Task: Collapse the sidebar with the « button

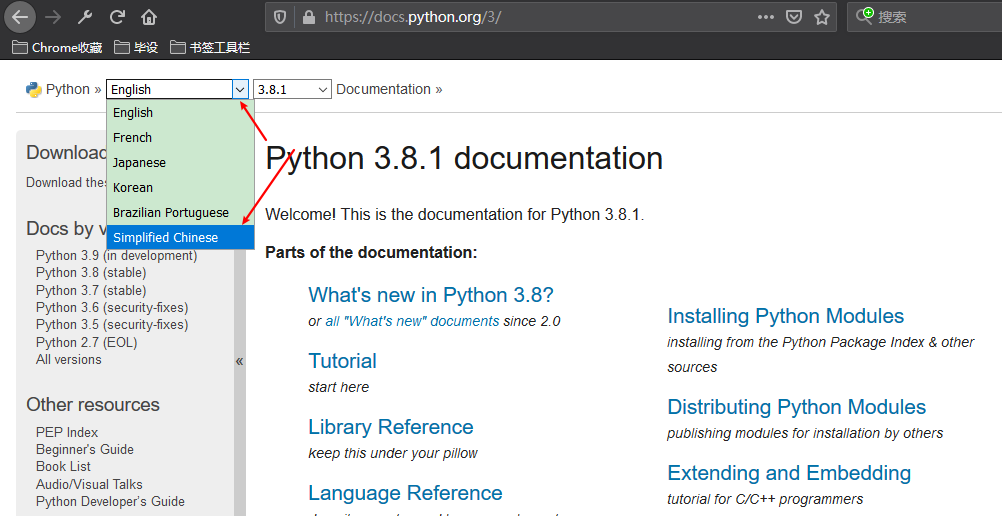Action: [x=240, y=361]
